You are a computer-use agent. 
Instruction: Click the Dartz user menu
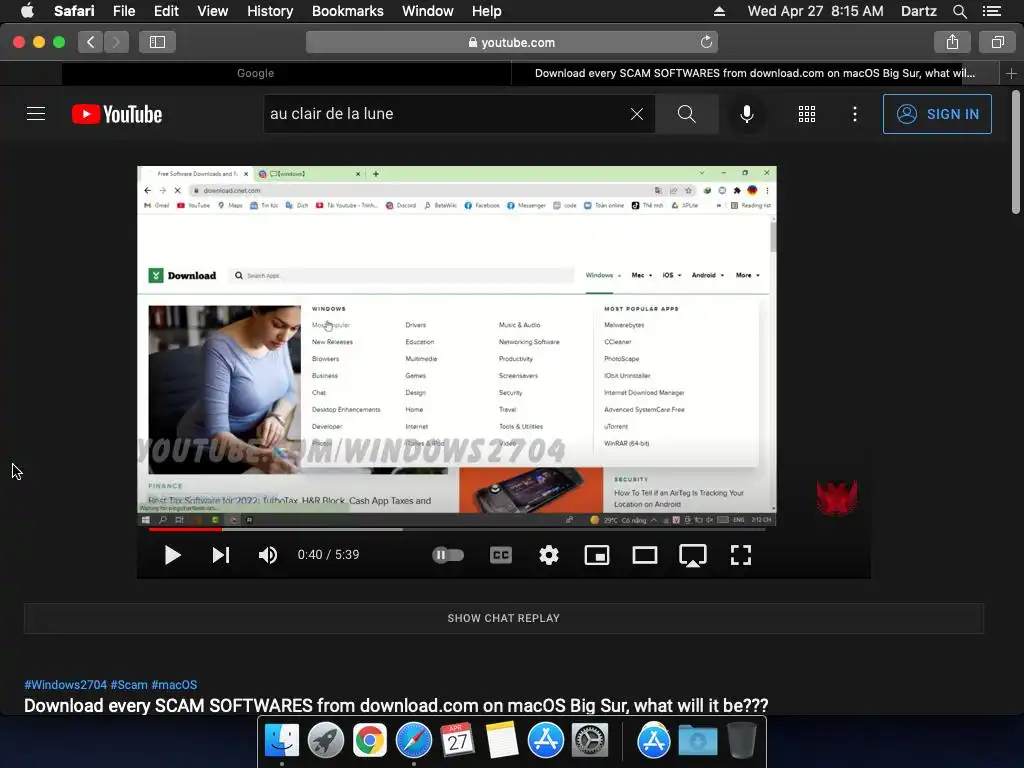point(918,11)
